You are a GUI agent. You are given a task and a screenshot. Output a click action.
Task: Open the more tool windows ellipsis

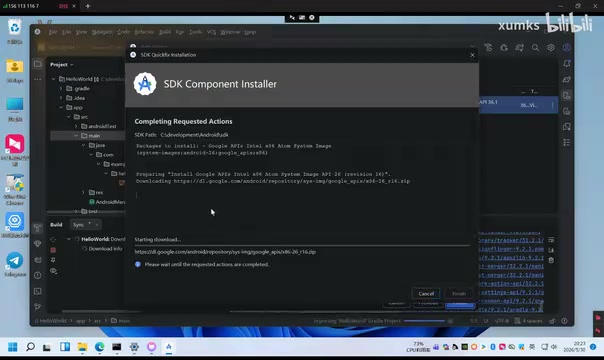coord(37,79)
